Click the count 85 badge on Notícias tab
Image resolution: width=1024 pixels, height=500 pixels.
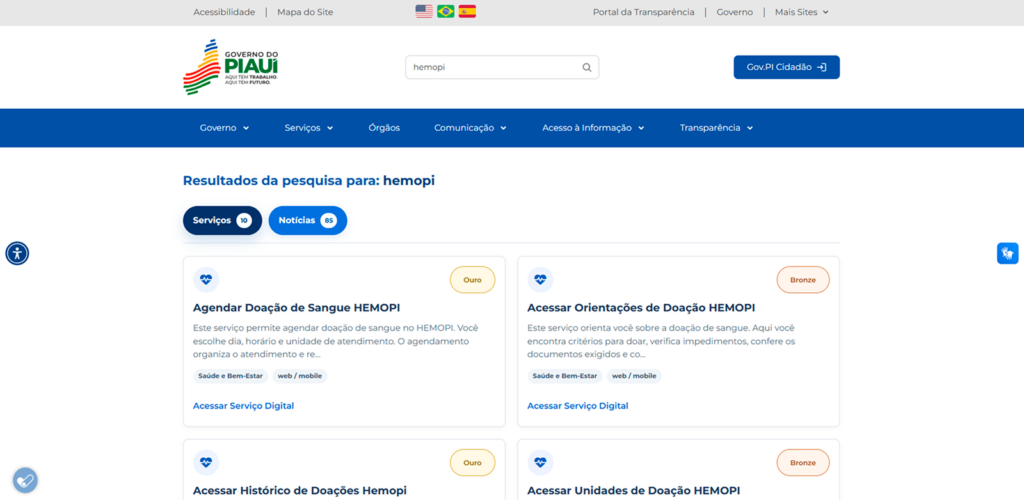tap(328, 221)
